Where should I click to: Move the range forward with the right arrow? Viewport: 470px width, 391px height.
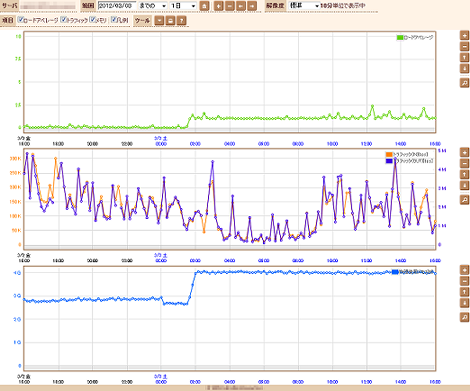[x=252, y=6]
